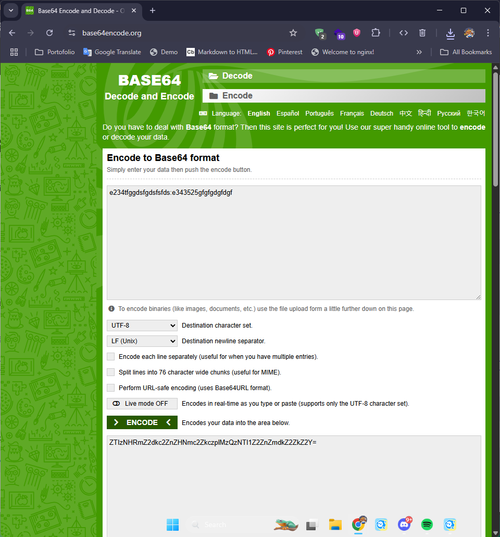Open the All Bookmarks folder

[x=466, y=52]
